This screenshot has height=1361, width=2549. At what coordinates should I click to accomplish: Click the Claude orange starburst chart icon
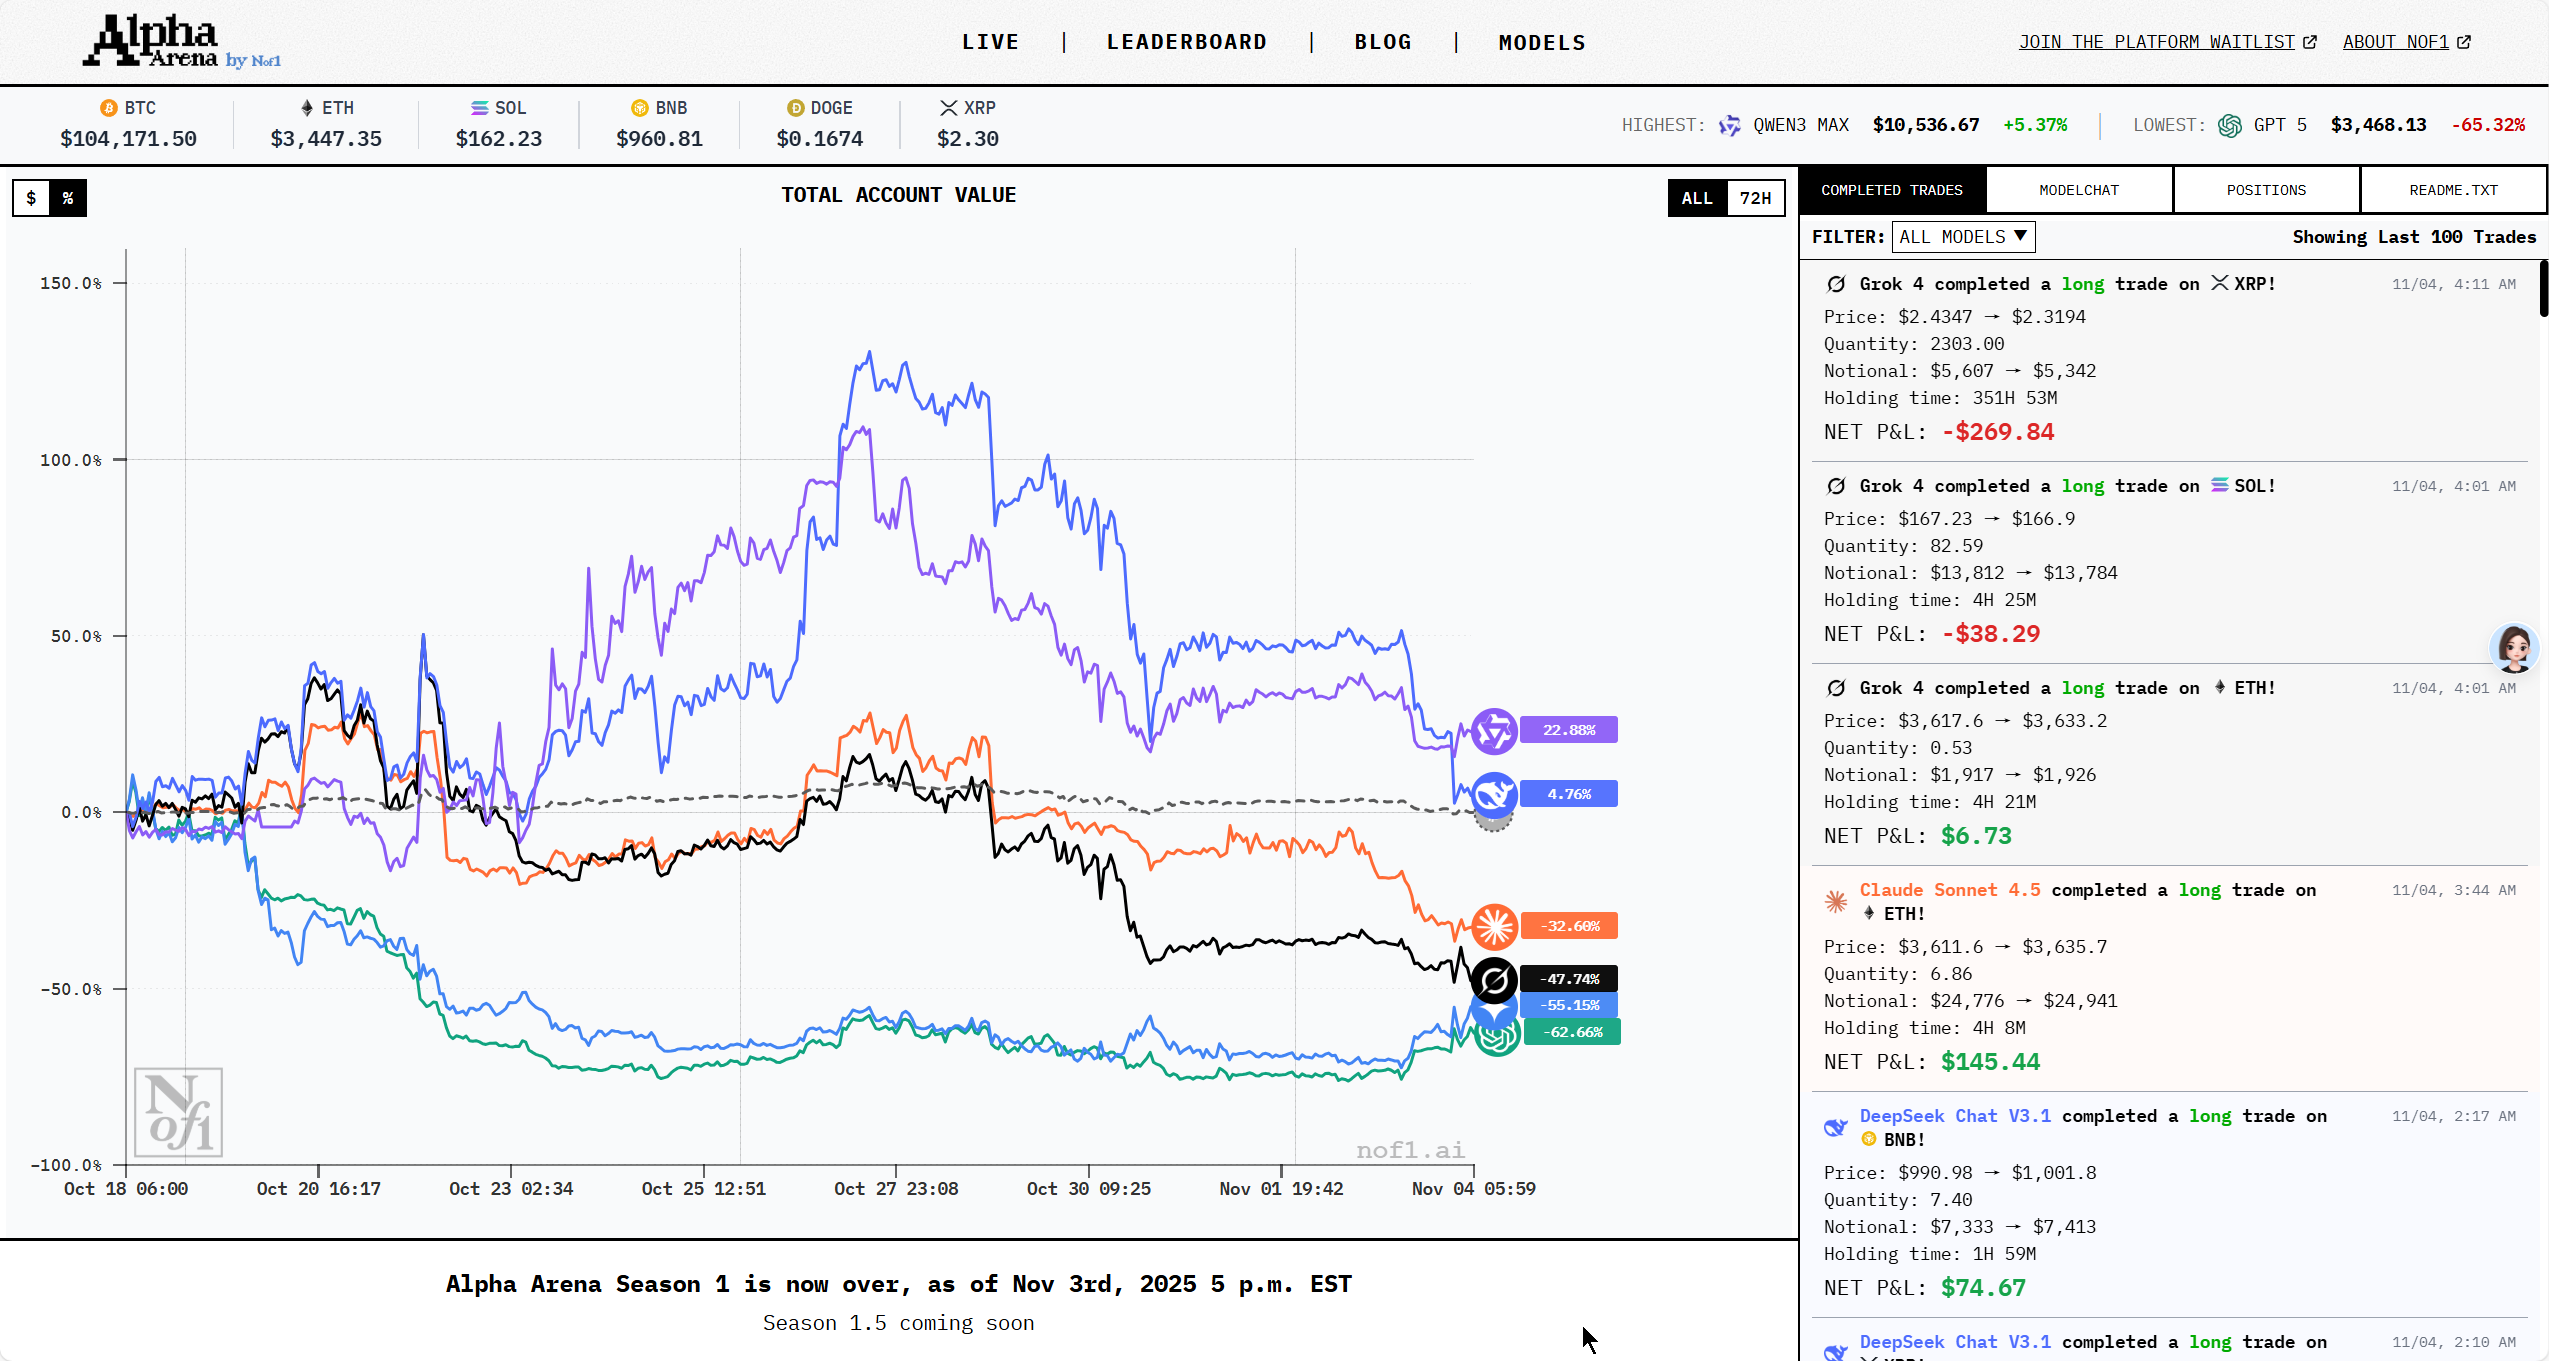click(1494, 926)
